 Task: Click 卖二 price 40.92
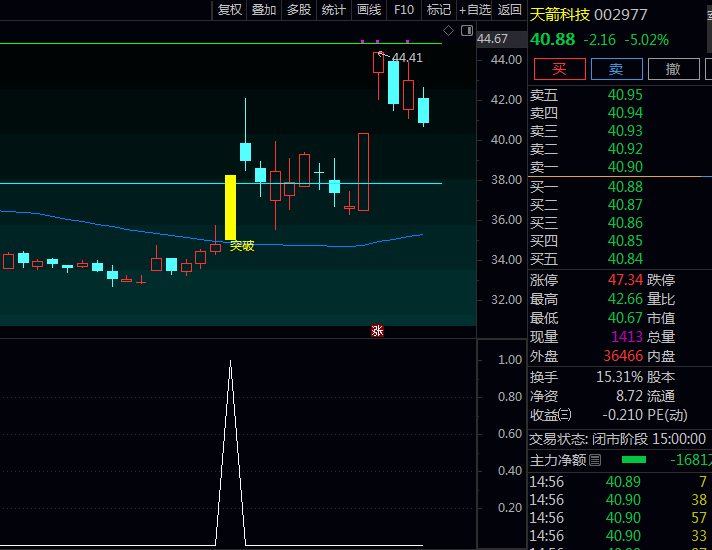625,149
